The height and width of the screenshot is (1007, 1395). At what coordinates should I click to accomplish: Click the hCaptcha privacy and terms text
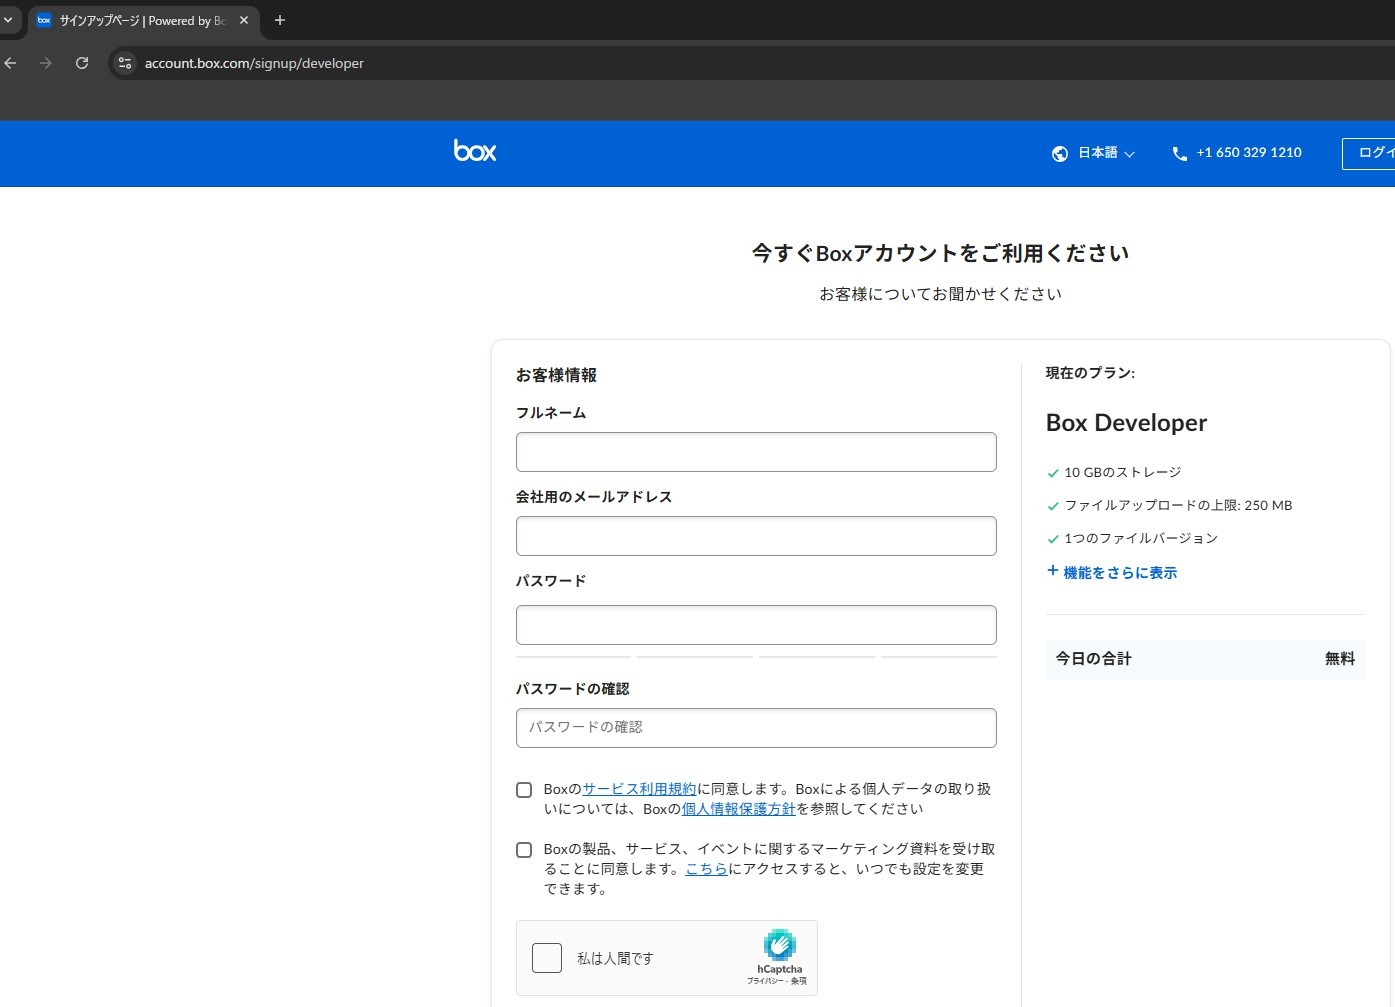point(777,981)
